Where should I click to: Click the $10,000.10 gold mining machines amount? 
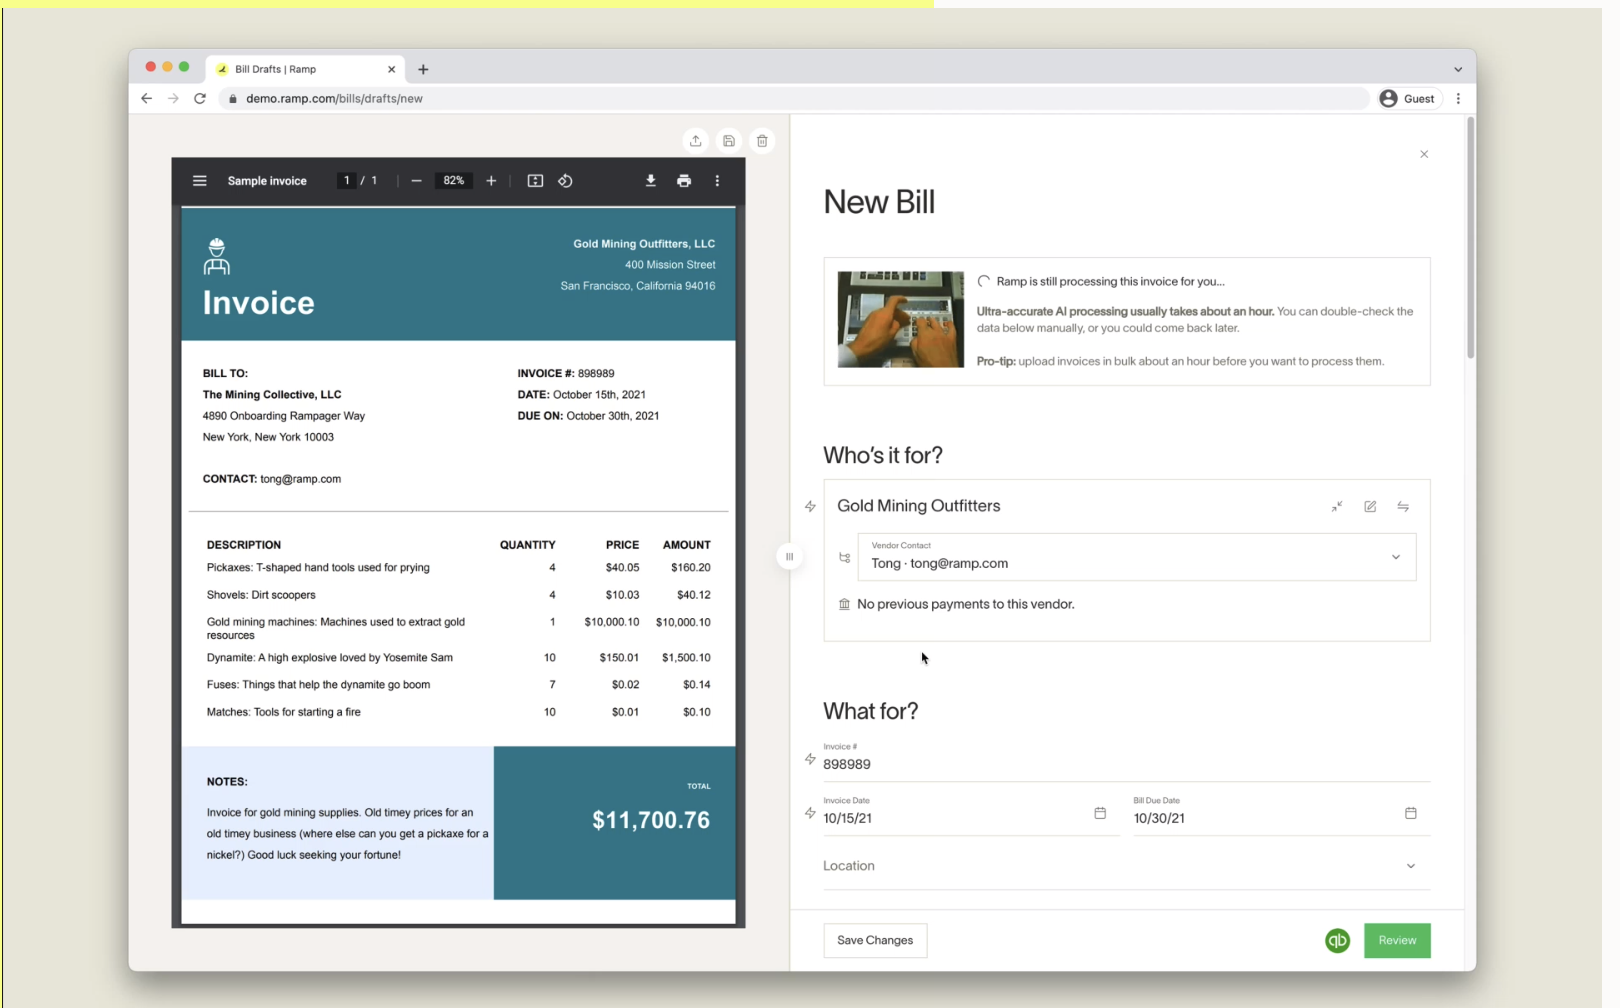coord(683,622)
